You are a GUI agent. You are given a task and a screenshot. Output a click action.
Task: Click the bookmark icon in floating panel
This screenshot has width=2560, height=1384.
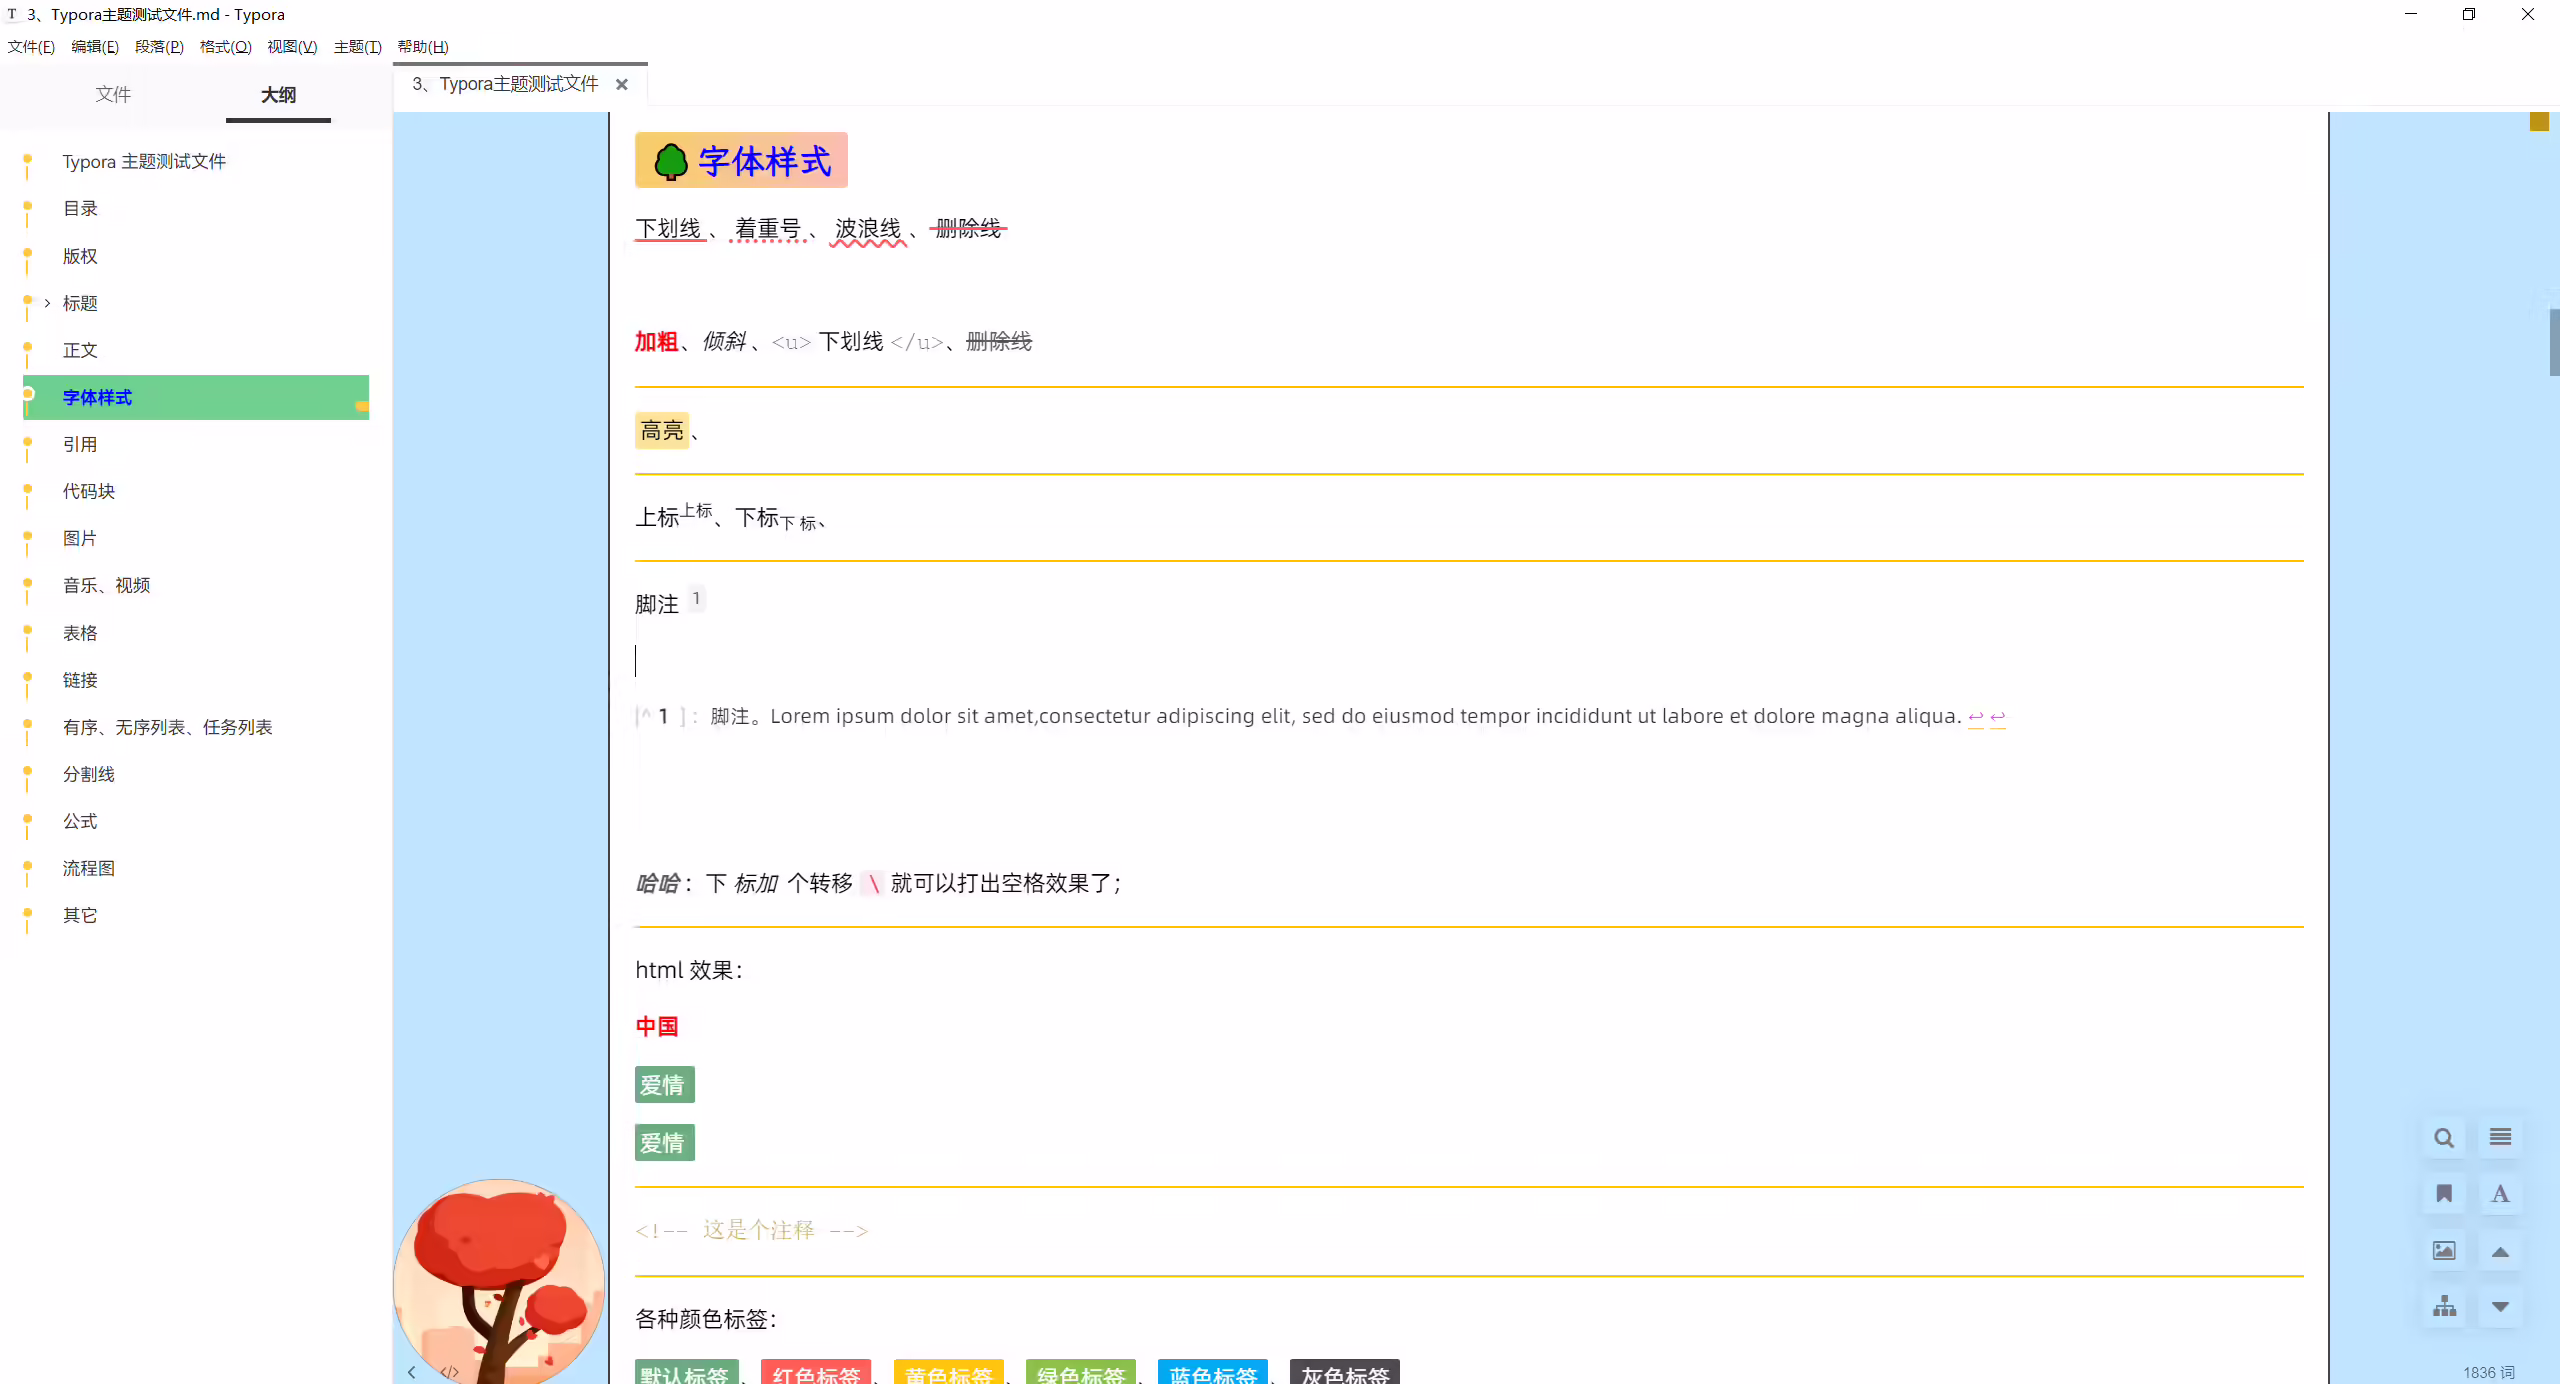(x=2444, y=1194)
